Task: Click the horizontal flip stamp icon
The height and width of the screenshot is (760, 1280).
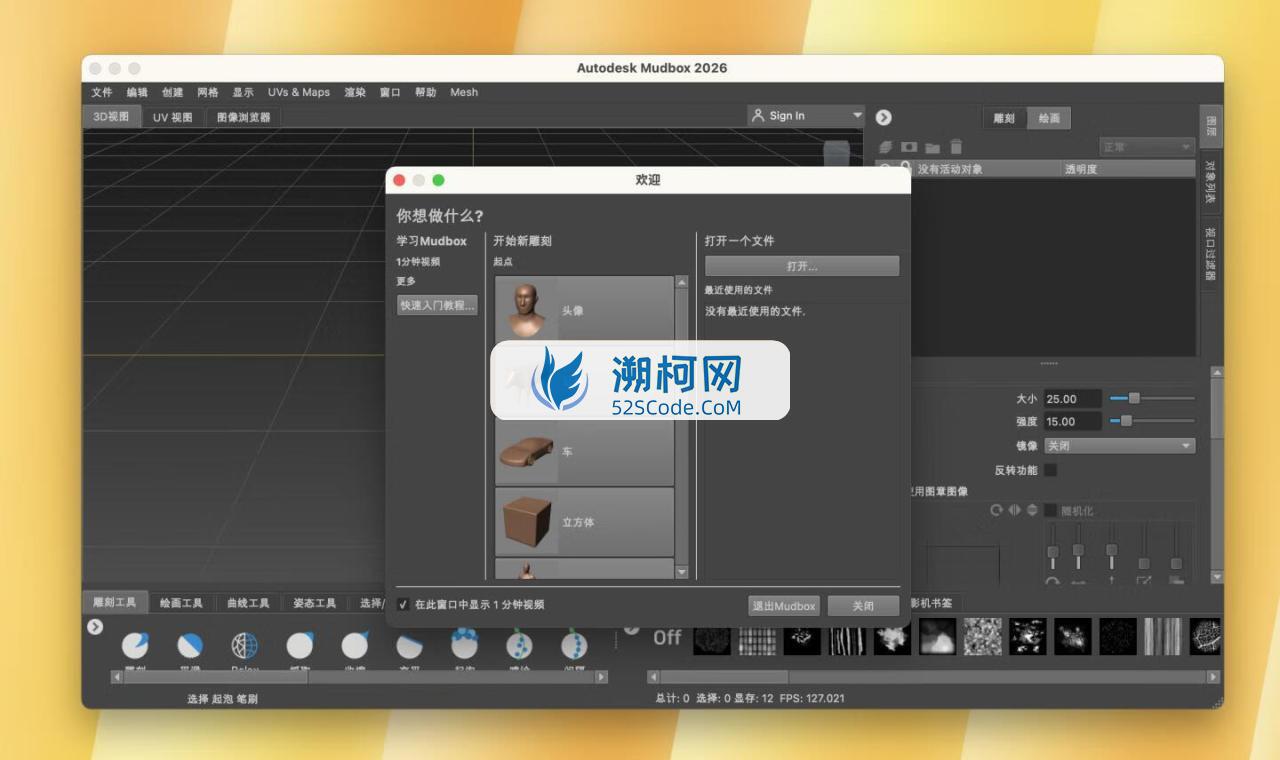Action: click(1014, 510)
